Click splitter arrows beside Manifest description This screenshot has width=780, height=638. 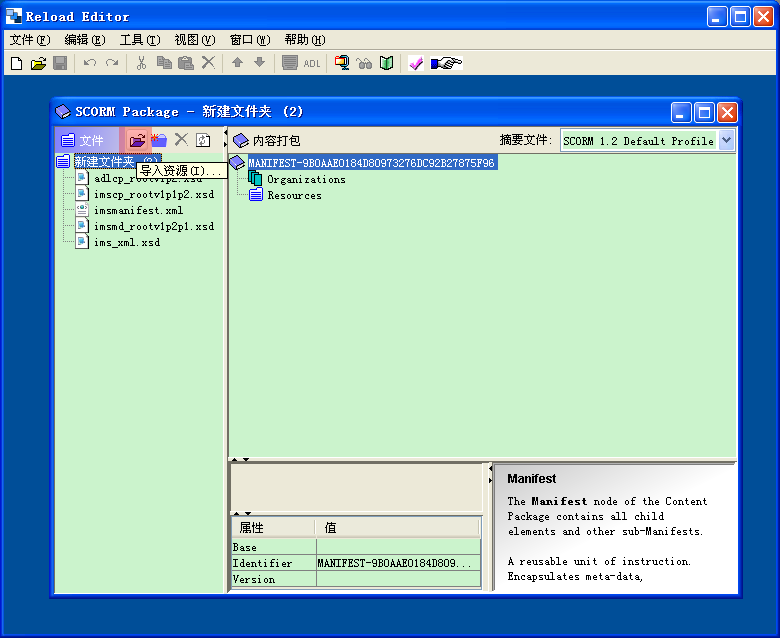(490, 474)
